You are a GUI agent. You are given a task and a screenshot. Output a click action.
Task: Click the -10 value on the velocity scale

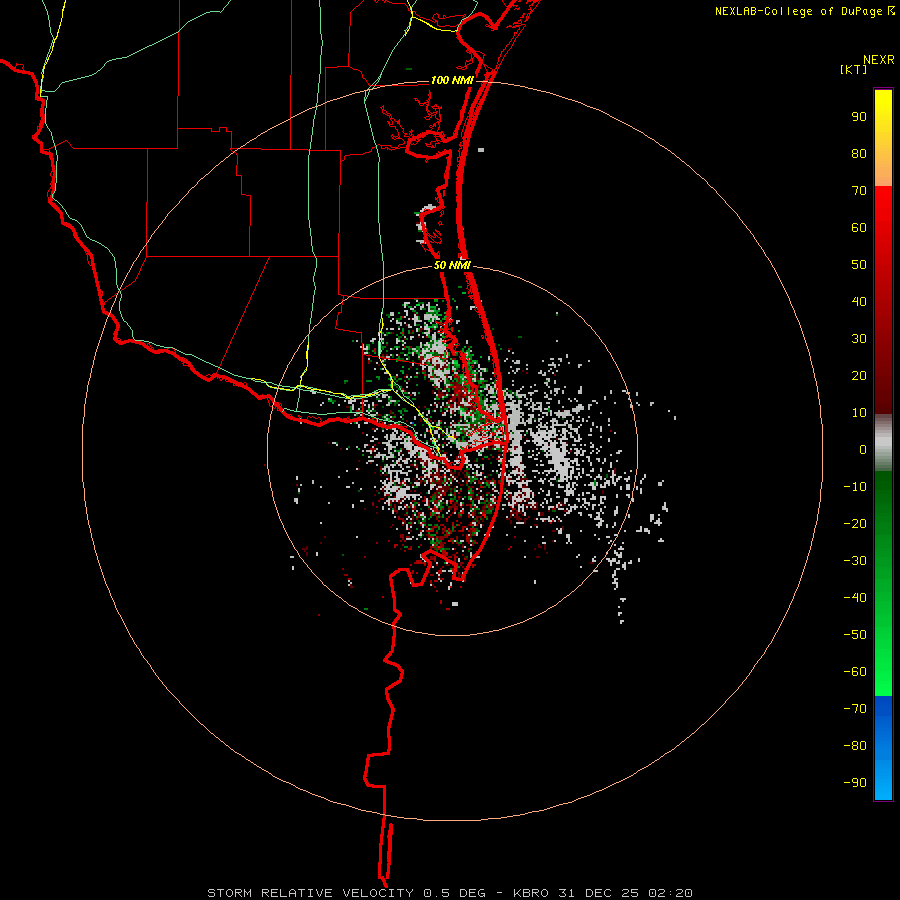(x=855, y=487)
